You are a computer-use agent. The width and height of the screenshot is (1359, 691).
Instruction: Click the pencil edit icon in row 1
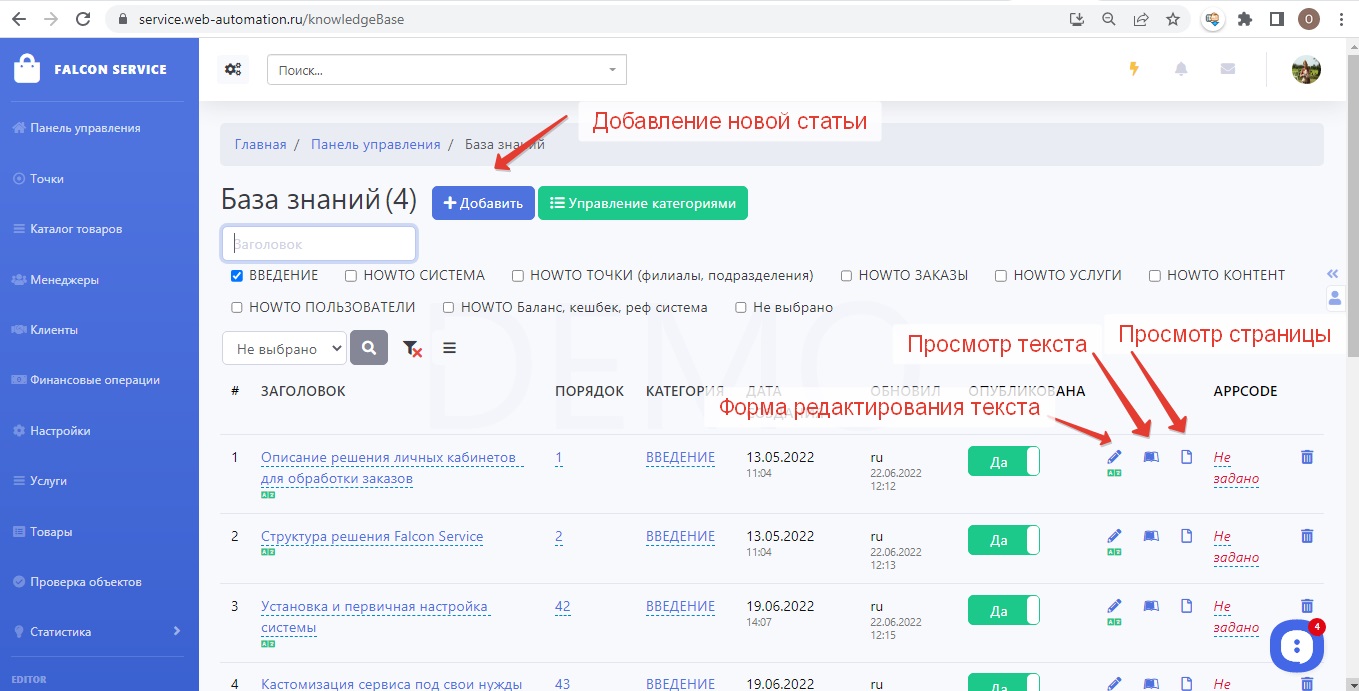click(x=1114, y=457)
